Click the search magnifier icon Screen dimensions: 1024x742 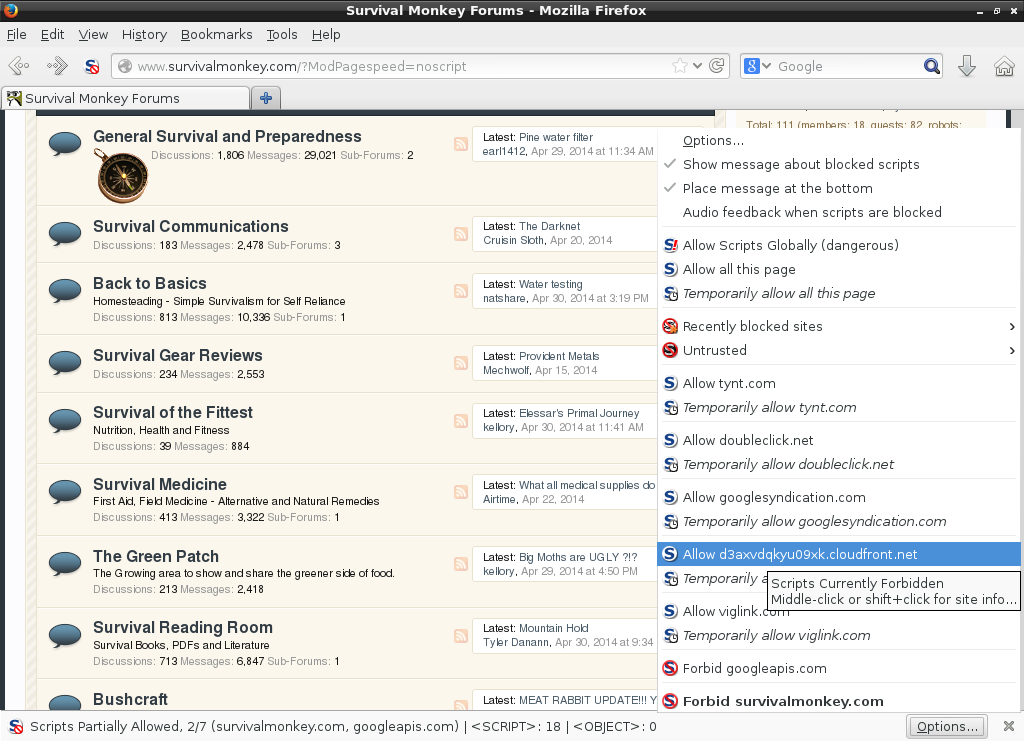pyautogui.click(x=931, y=66)
